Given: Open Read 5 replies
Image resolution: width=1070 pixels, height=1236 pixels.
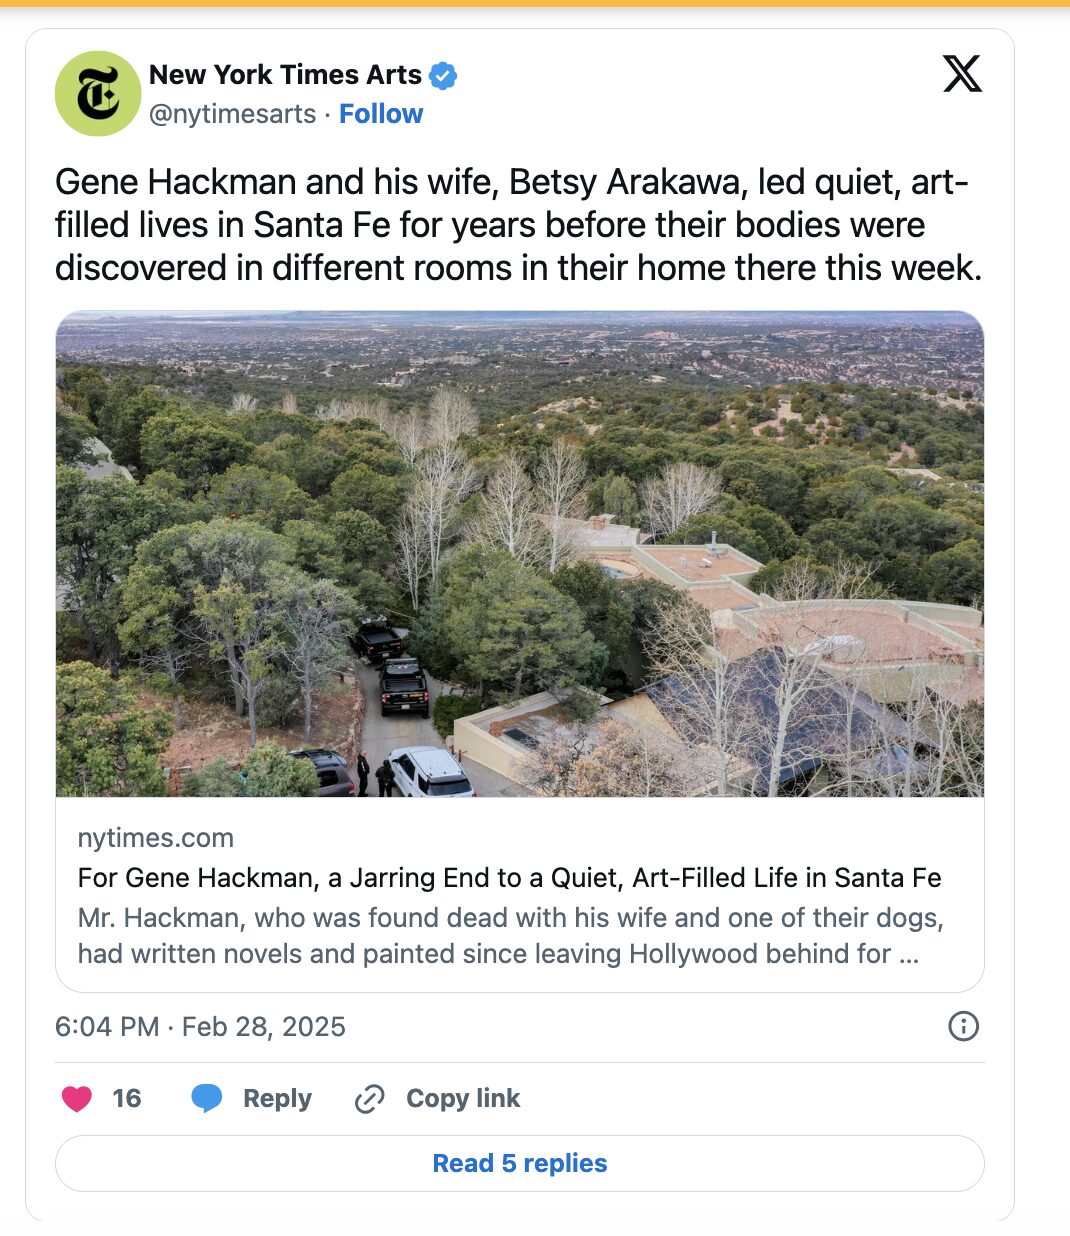Looking at the screenshot, I should pos(520,1163).
